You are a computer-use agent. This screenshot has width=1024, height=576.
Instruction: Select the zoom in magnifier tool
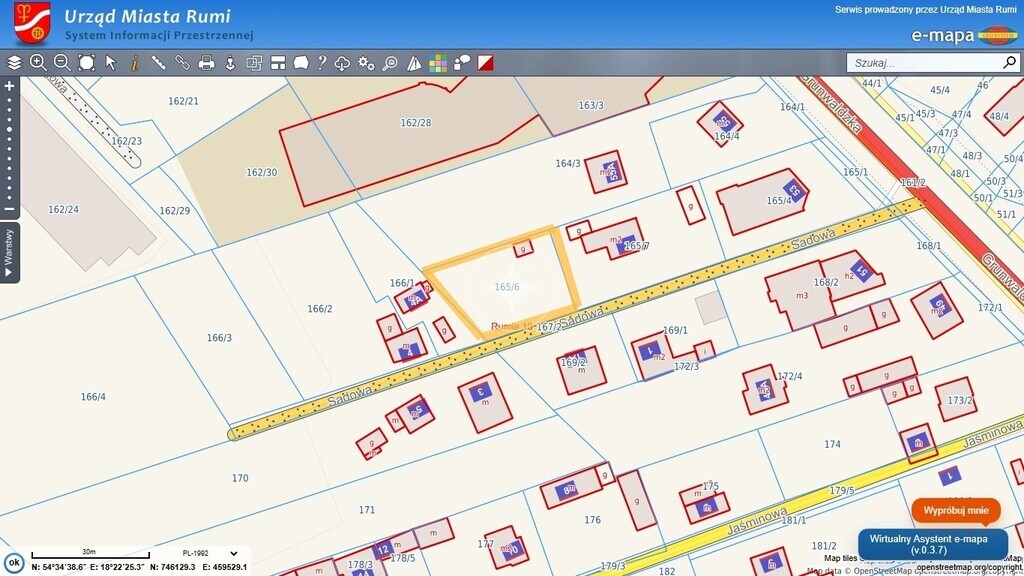(38, 63)
